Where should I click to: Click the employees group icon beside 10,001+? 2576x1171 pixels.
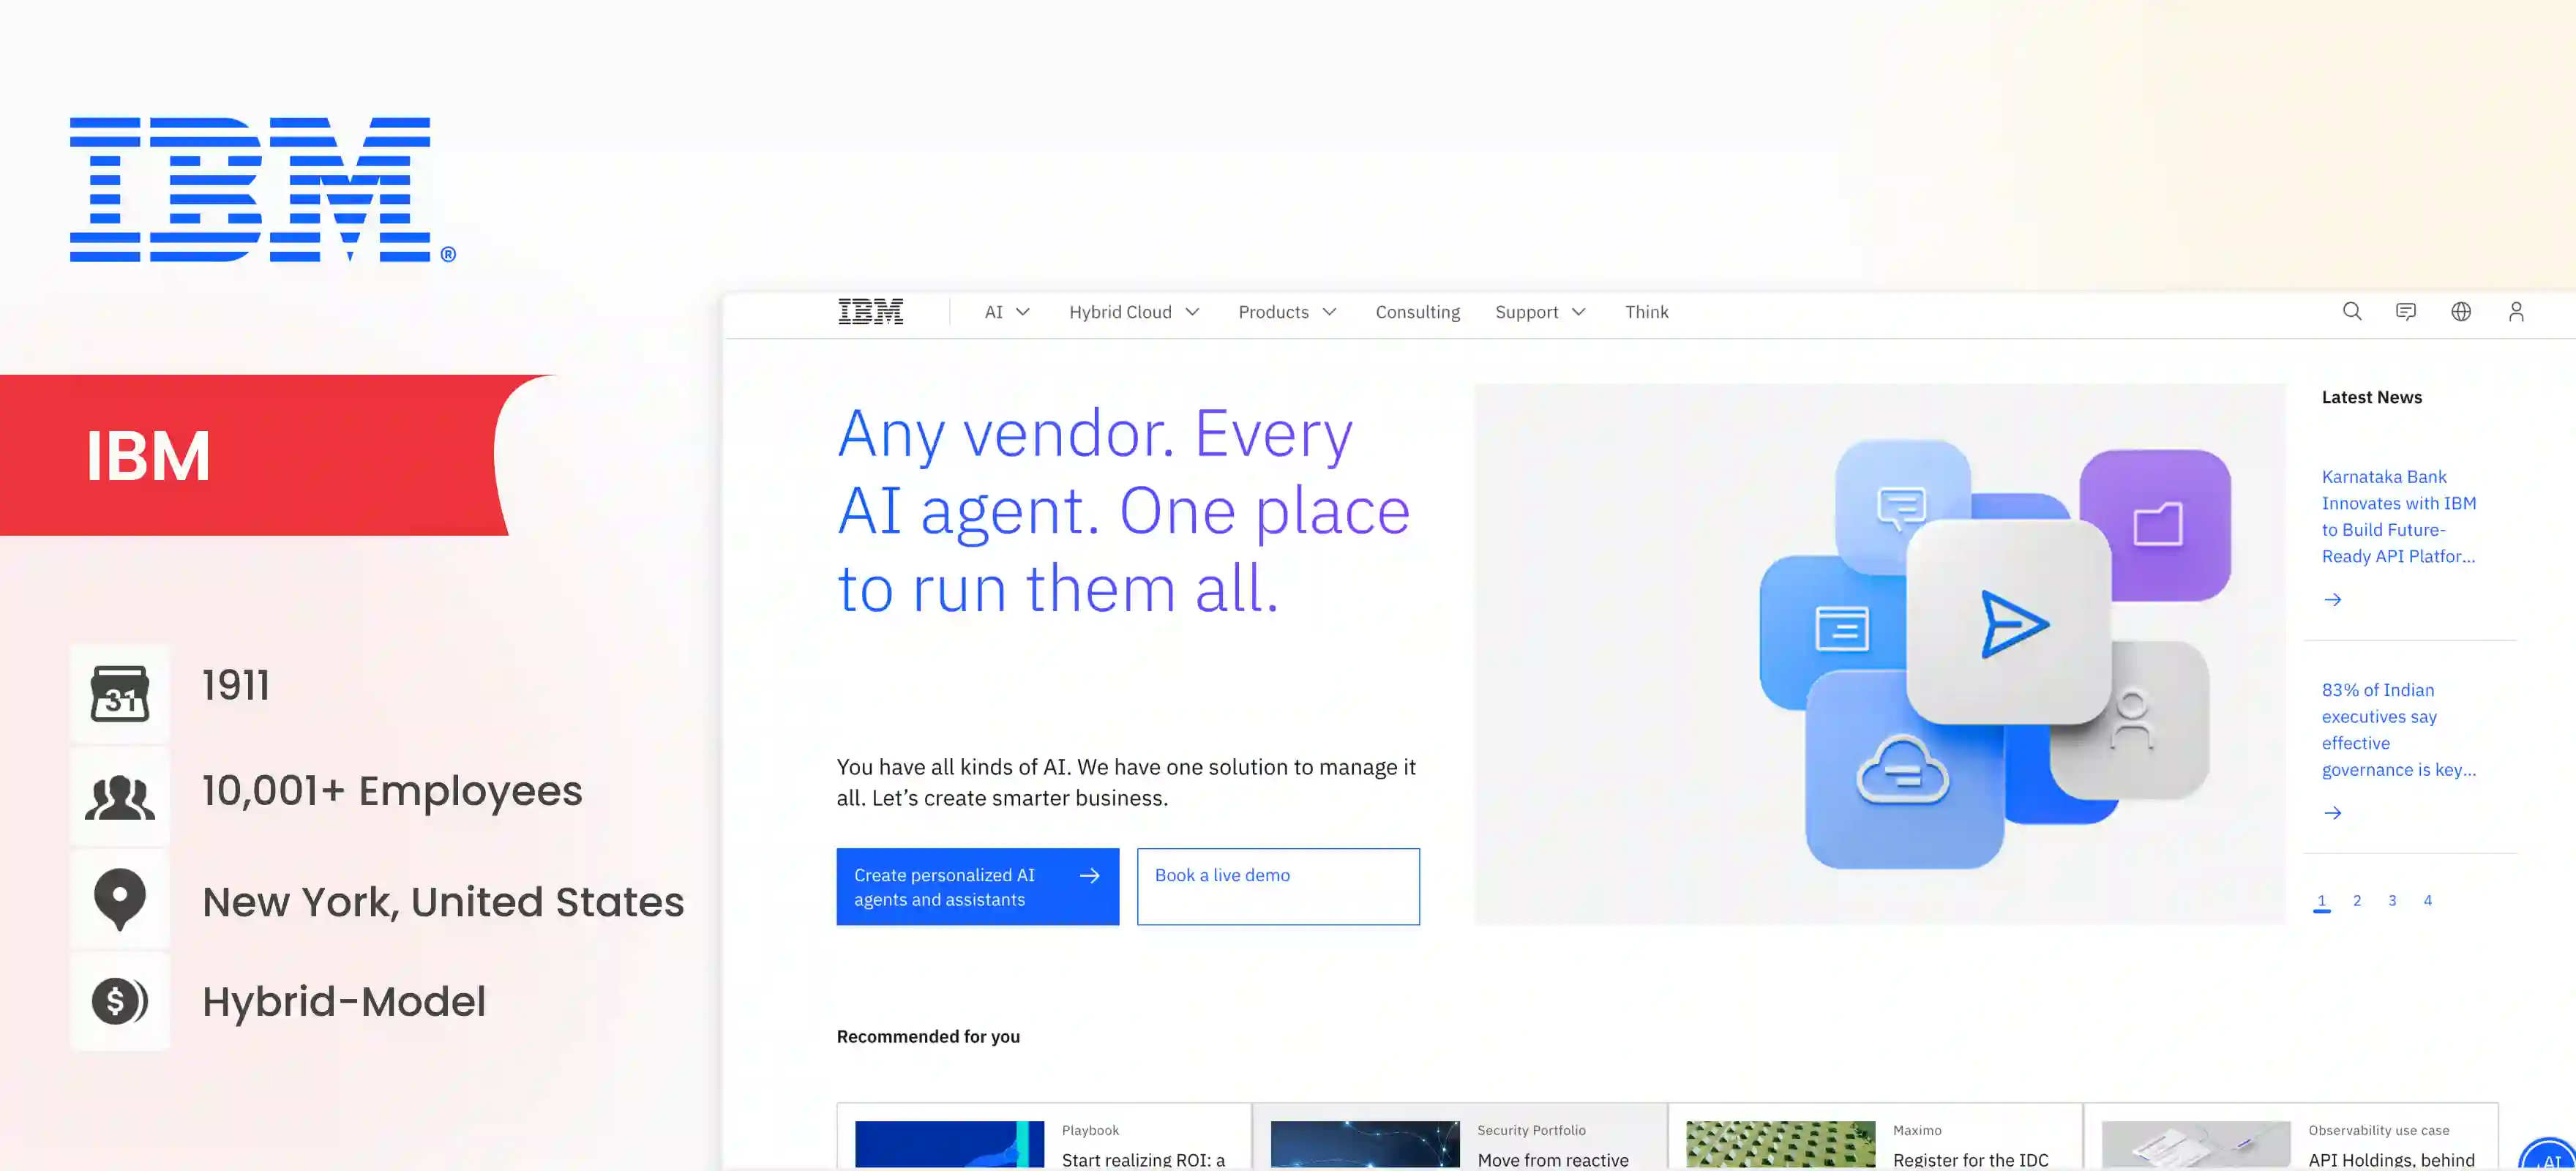[119, 795]
